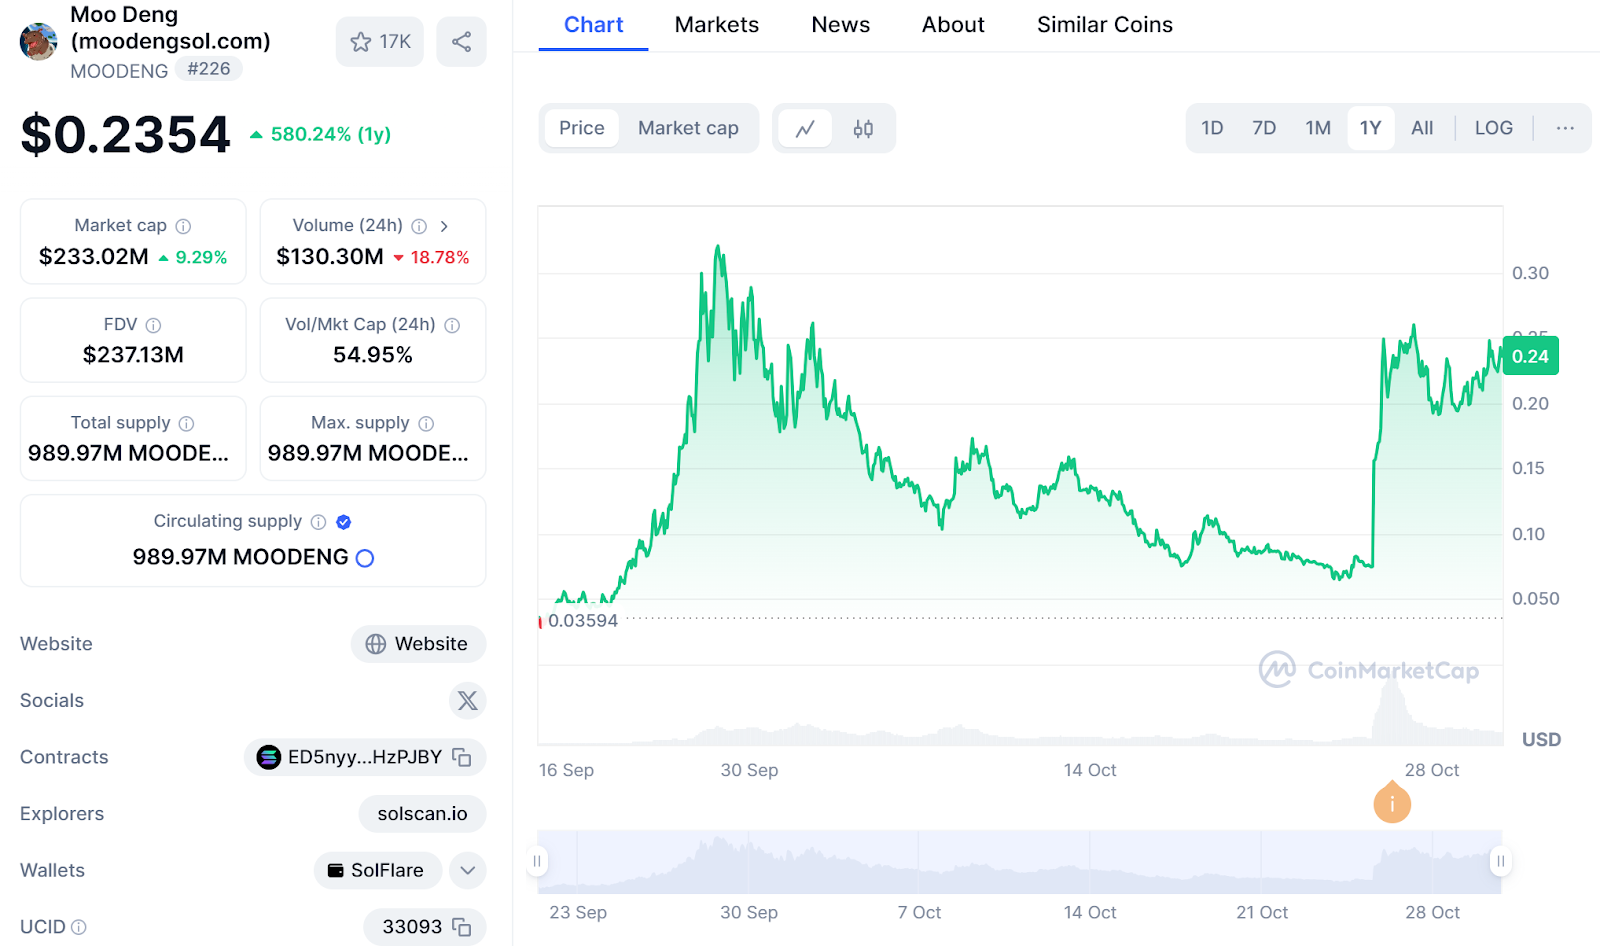The image size is (1600, 946).
Task: Click the UCID info icon
Action: (x=79, y=927)
